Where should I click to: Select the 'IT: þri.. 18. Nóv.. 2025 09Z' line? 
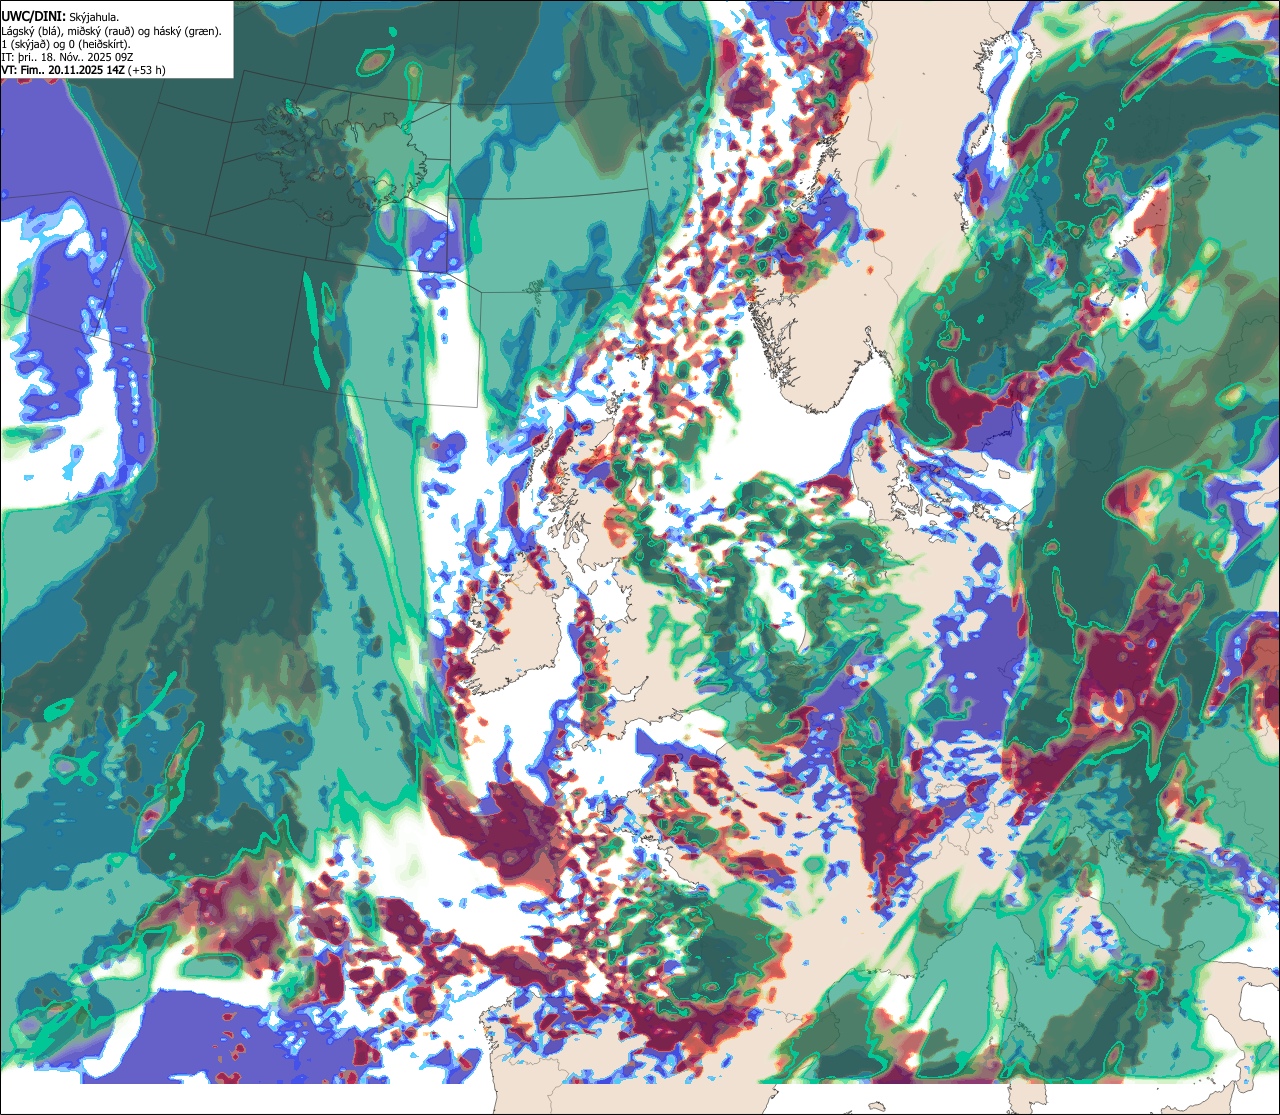(x=68, y=57)
